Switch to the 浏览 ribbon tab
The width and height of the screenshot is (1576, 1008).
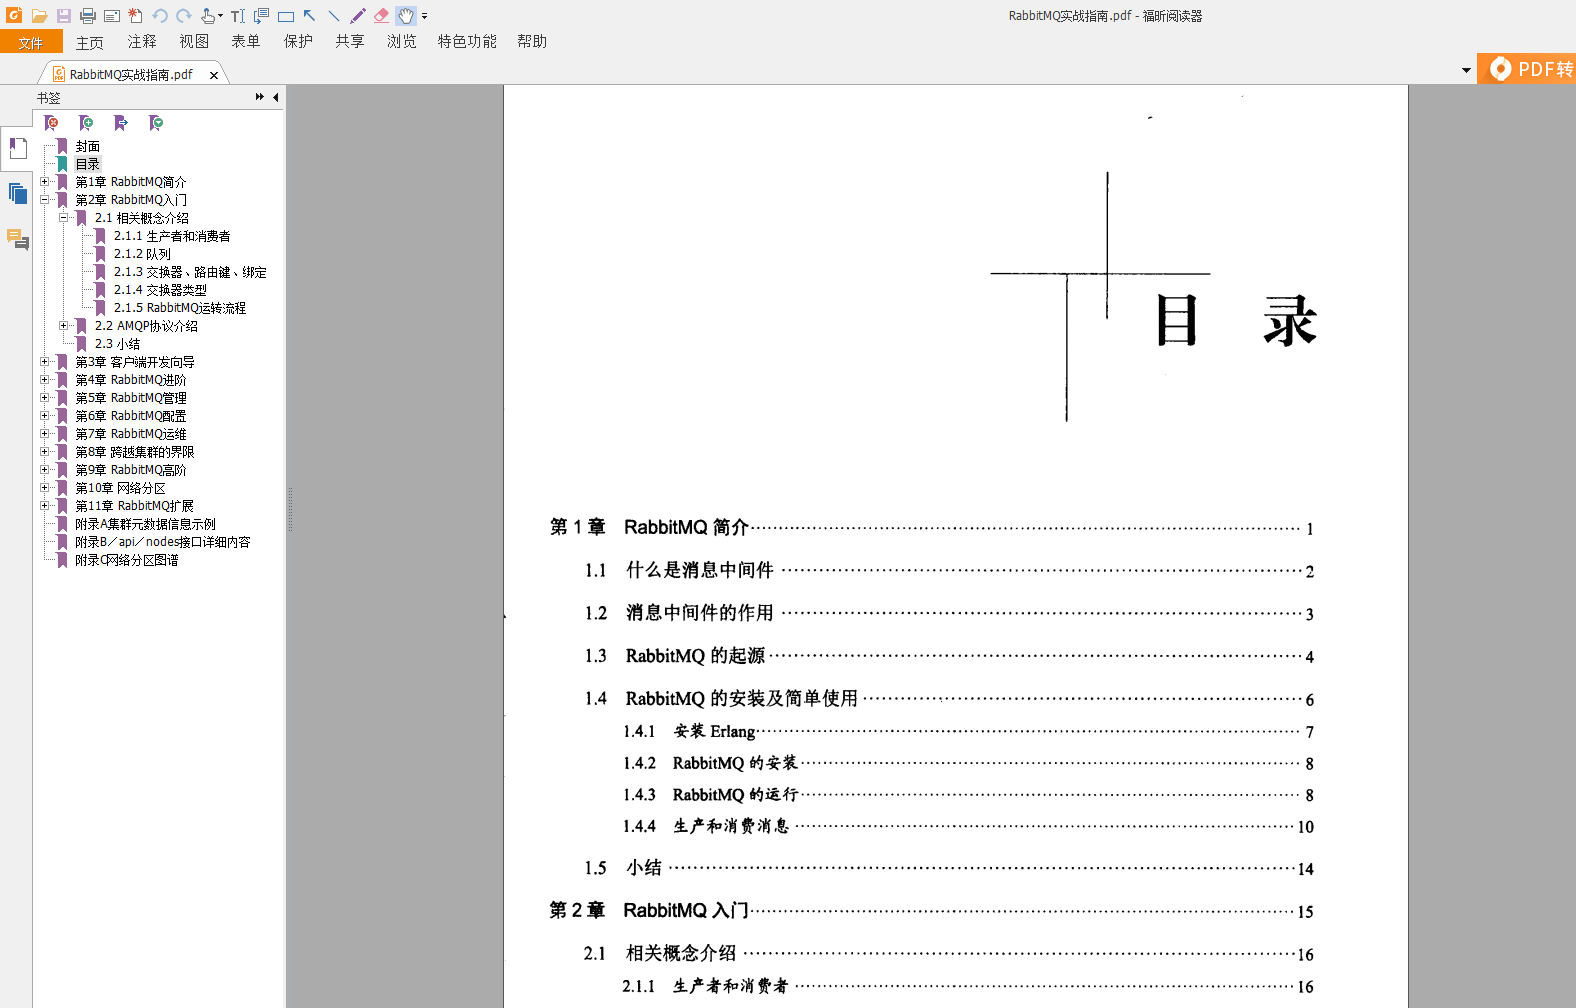[x=402, y=42]
